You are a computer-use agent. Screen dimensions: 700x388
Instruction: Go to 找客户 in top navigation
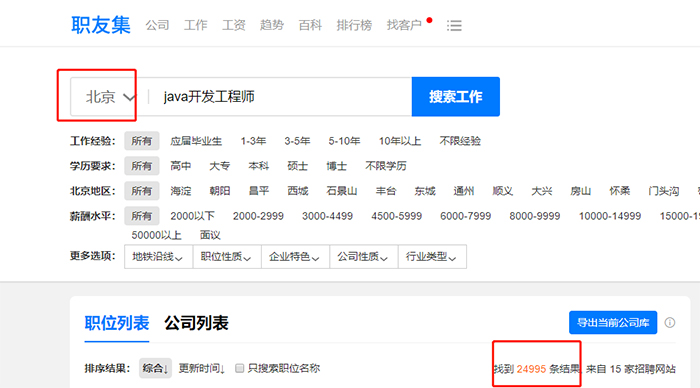(404, 25)
